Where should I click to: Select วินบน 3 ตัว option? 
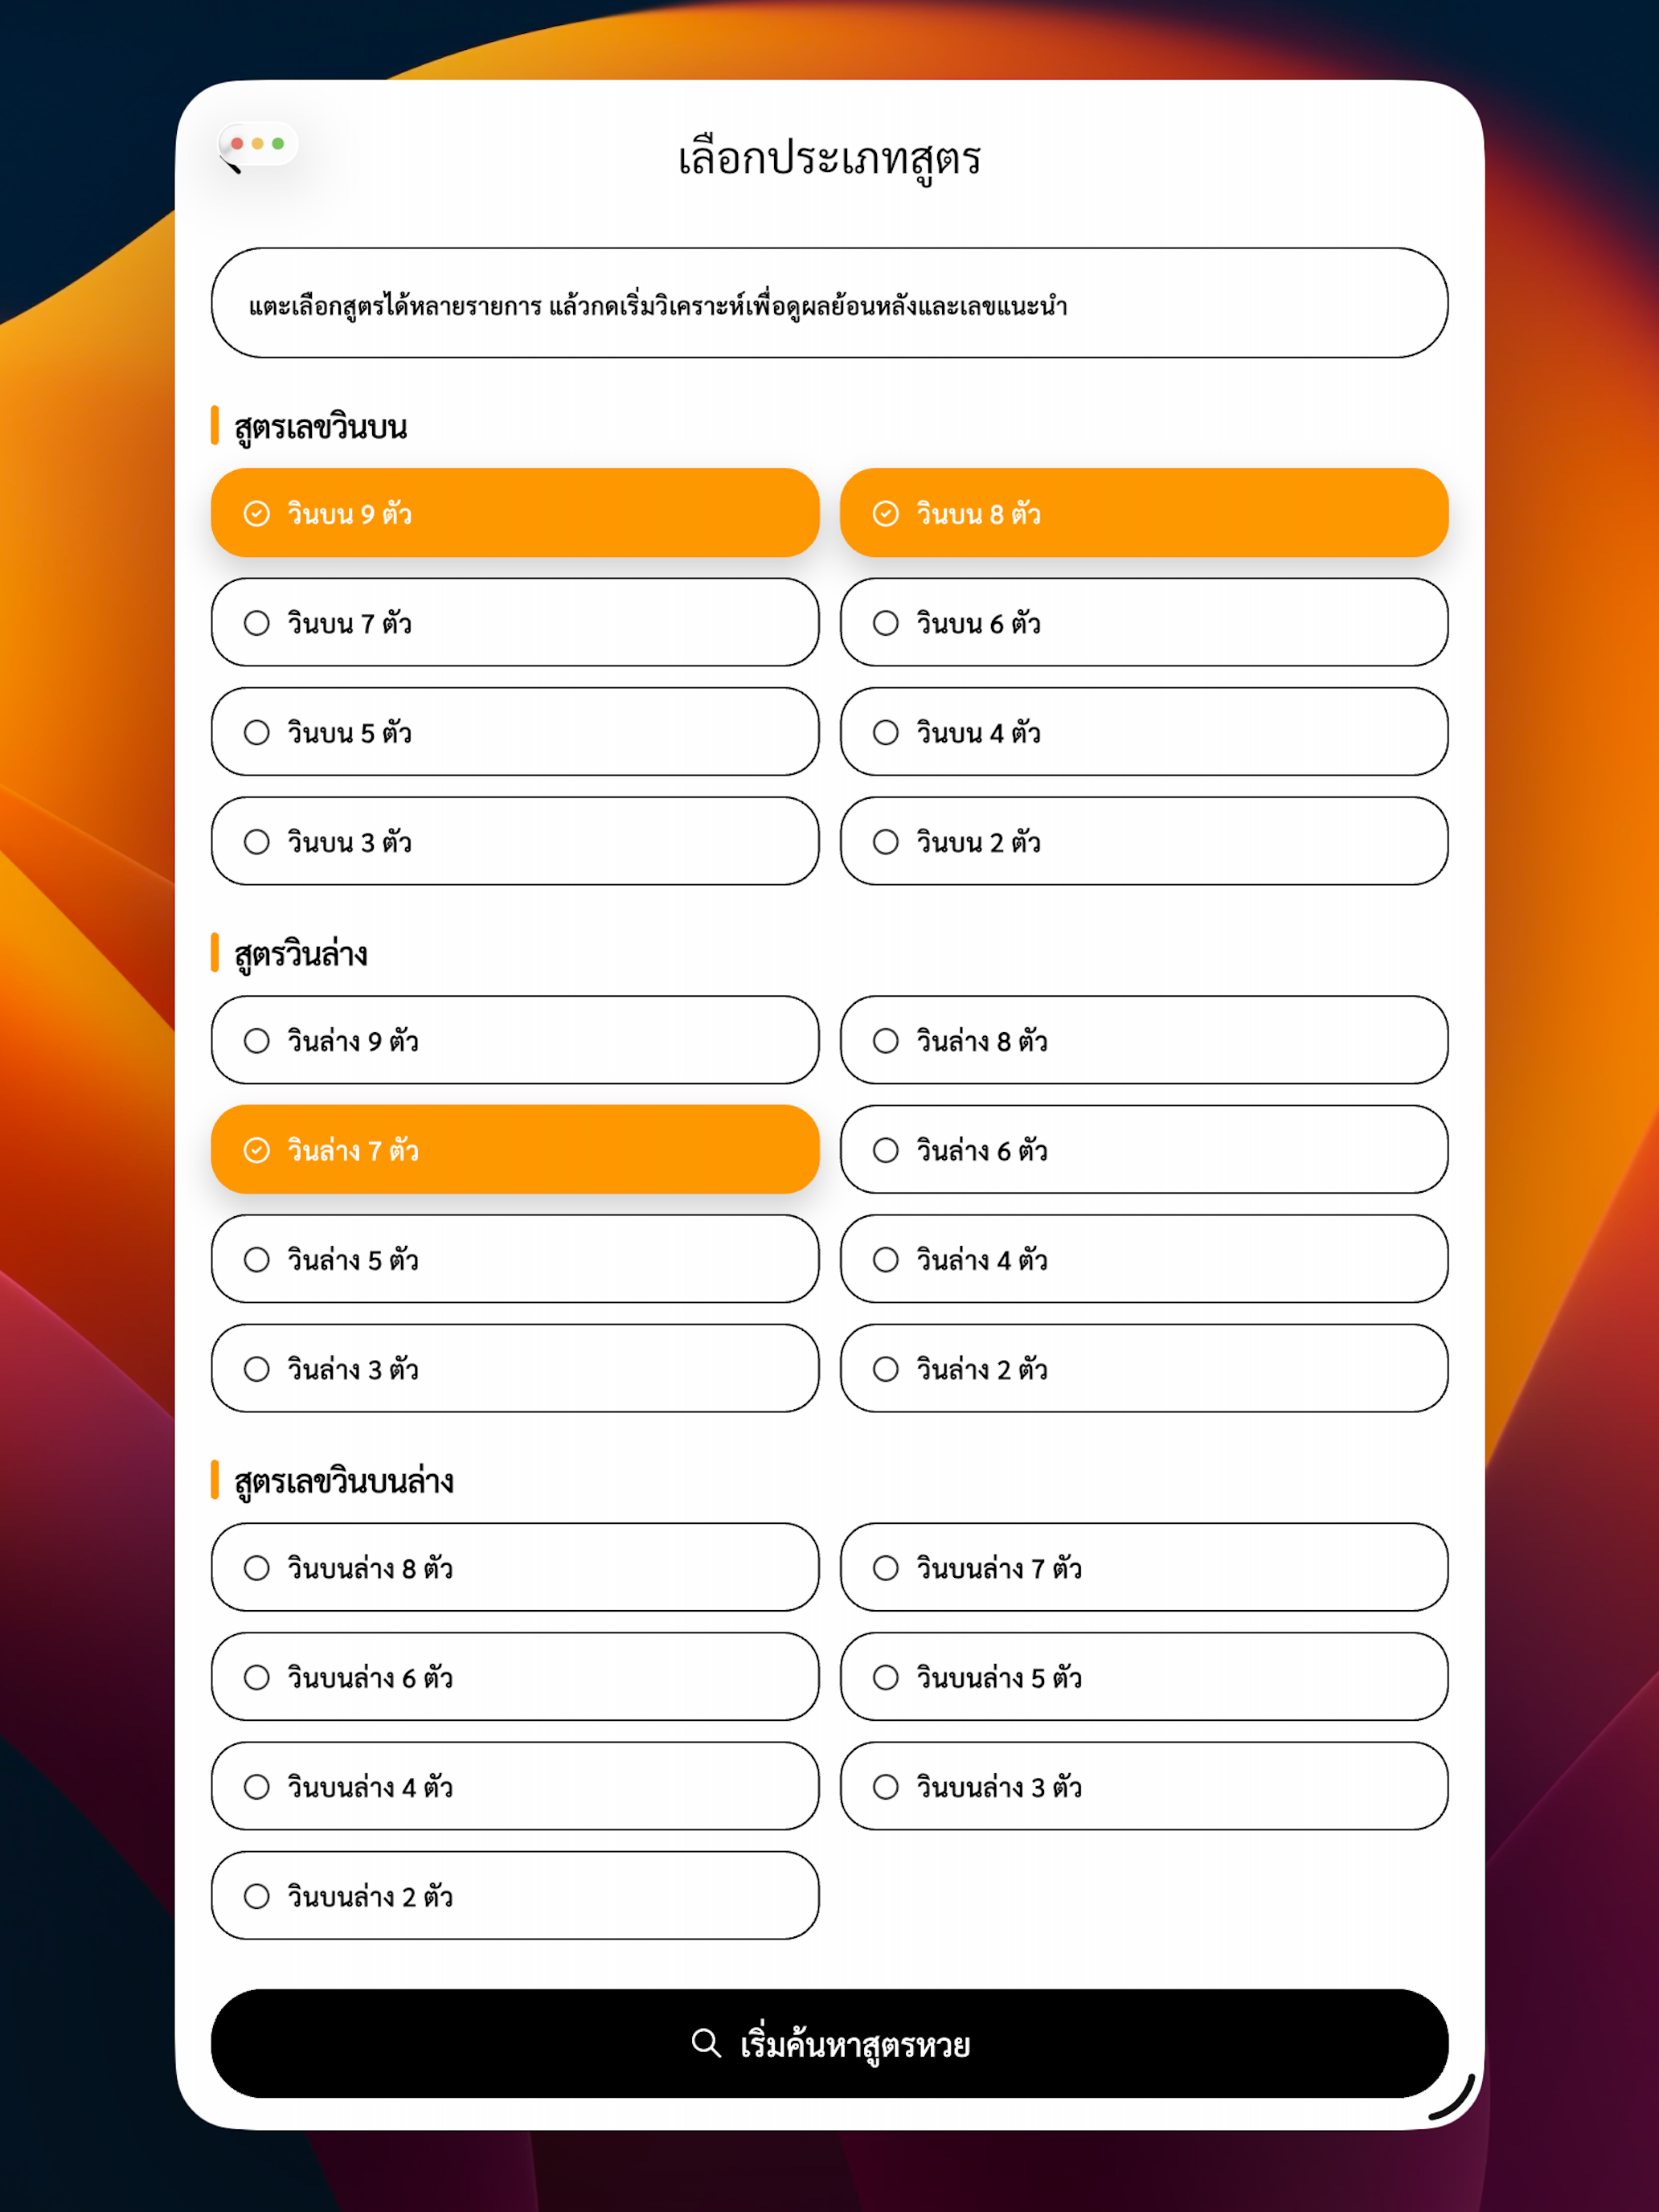click(x=515, y=841)
